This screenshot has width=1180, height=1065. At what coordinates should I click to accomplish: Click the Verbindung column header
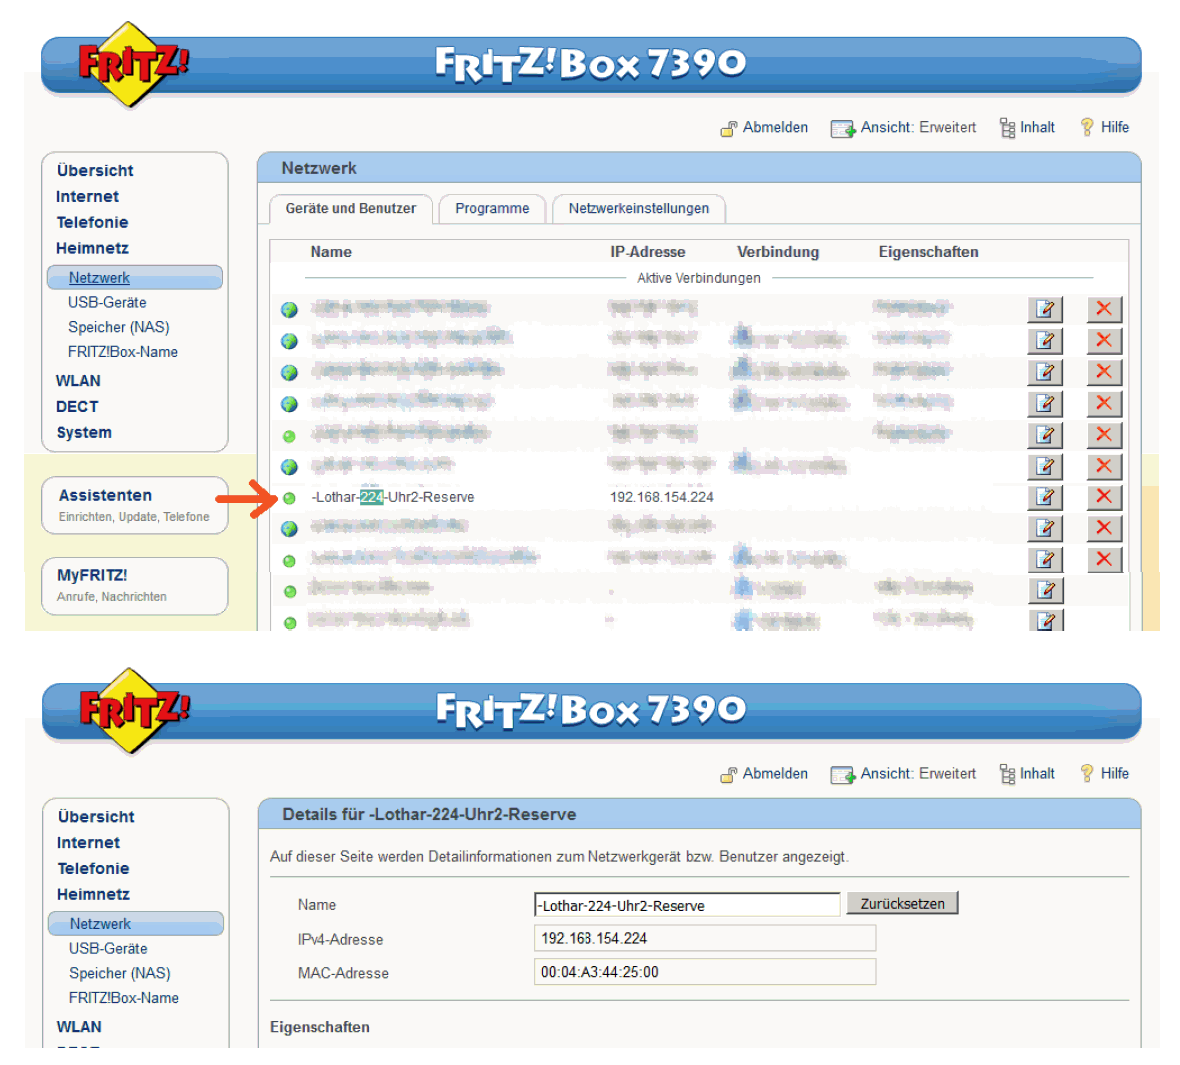pyautogui.click(x=778, y=252)
